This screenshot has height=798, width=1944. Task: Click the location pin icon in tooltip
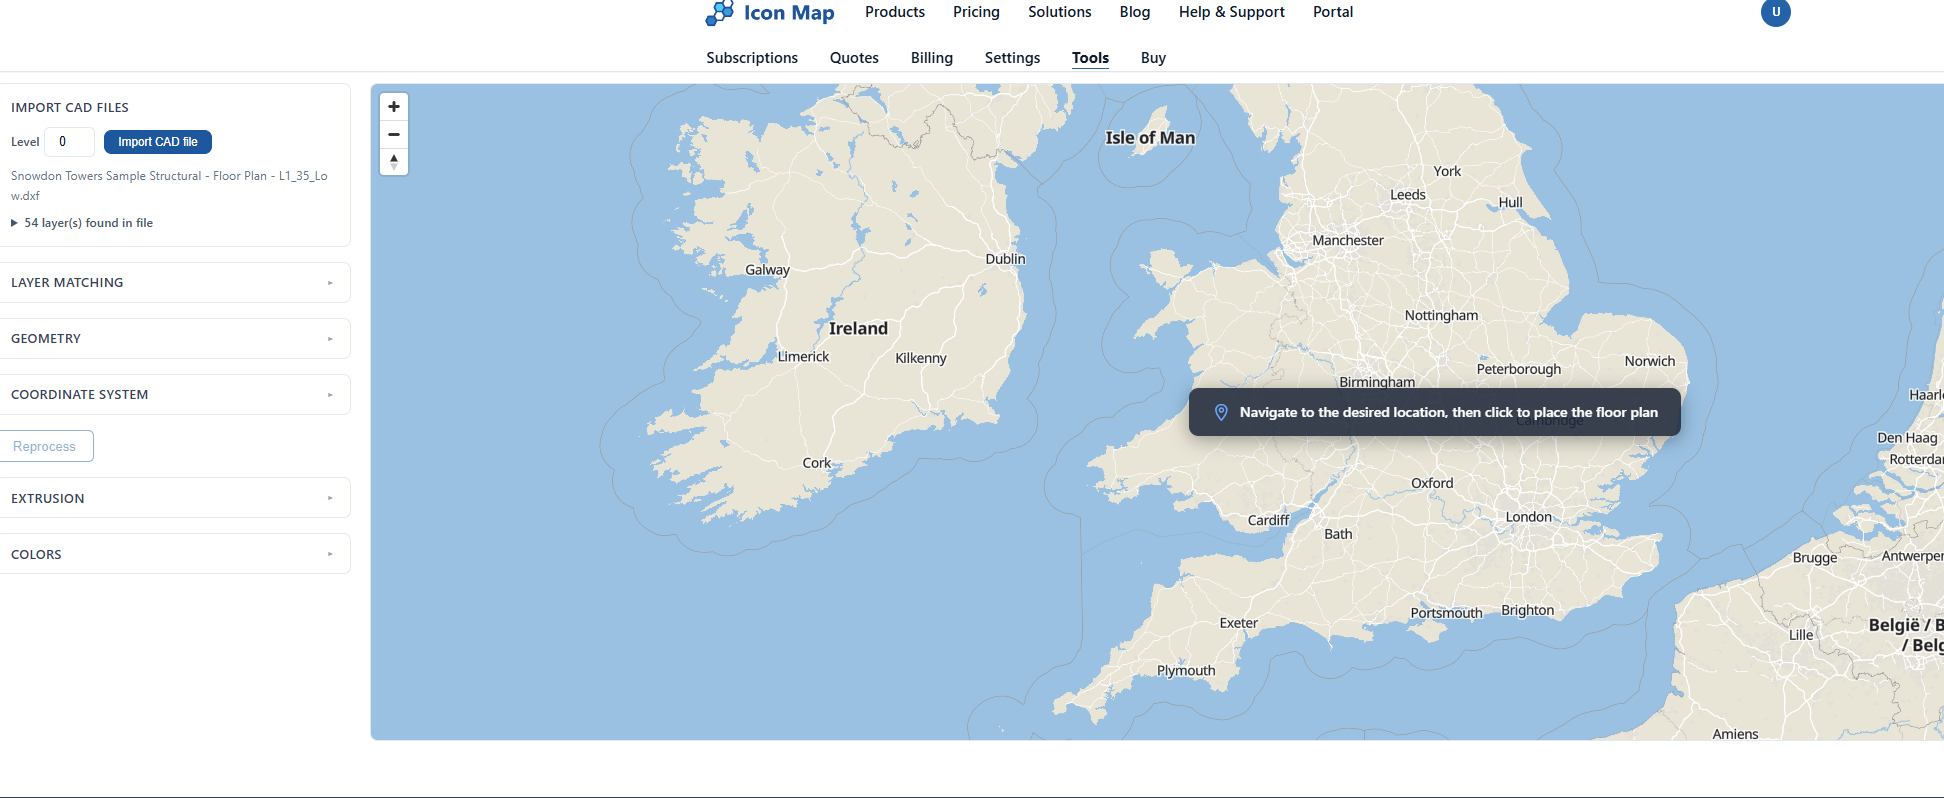click(x=1221, y=412)
